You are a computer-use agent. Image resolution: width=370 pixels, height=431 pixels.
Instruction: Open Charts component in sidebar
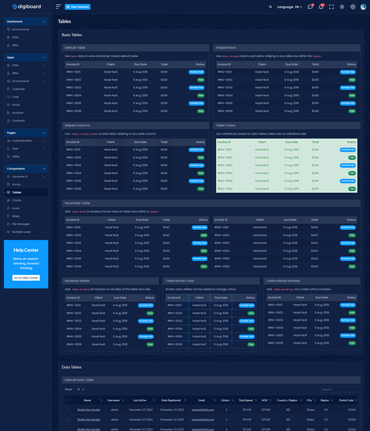point(26,200)
